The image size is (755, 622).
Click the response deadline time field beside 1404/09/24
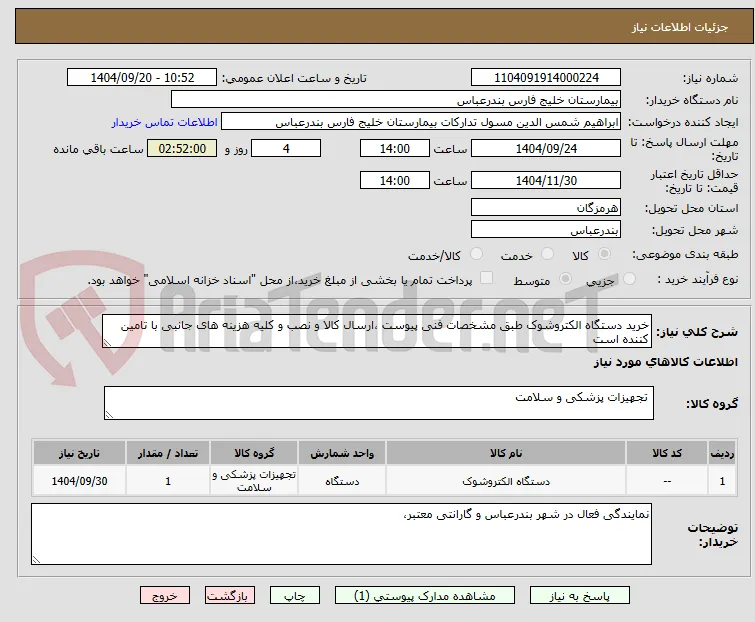coord(395,148)
